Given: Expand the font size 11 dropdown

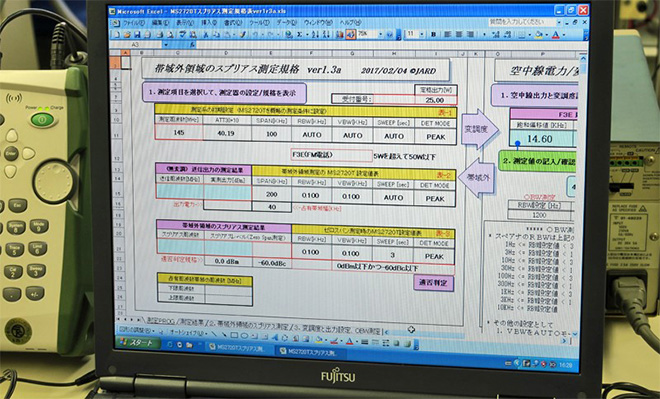Looking at the screenshot, I should pos(422,34).
